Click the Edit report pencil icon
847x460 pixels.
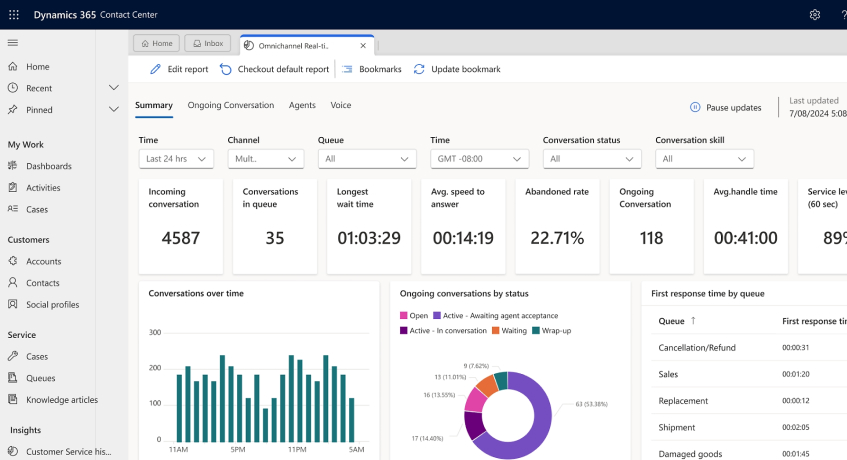(x=155, y=69)
